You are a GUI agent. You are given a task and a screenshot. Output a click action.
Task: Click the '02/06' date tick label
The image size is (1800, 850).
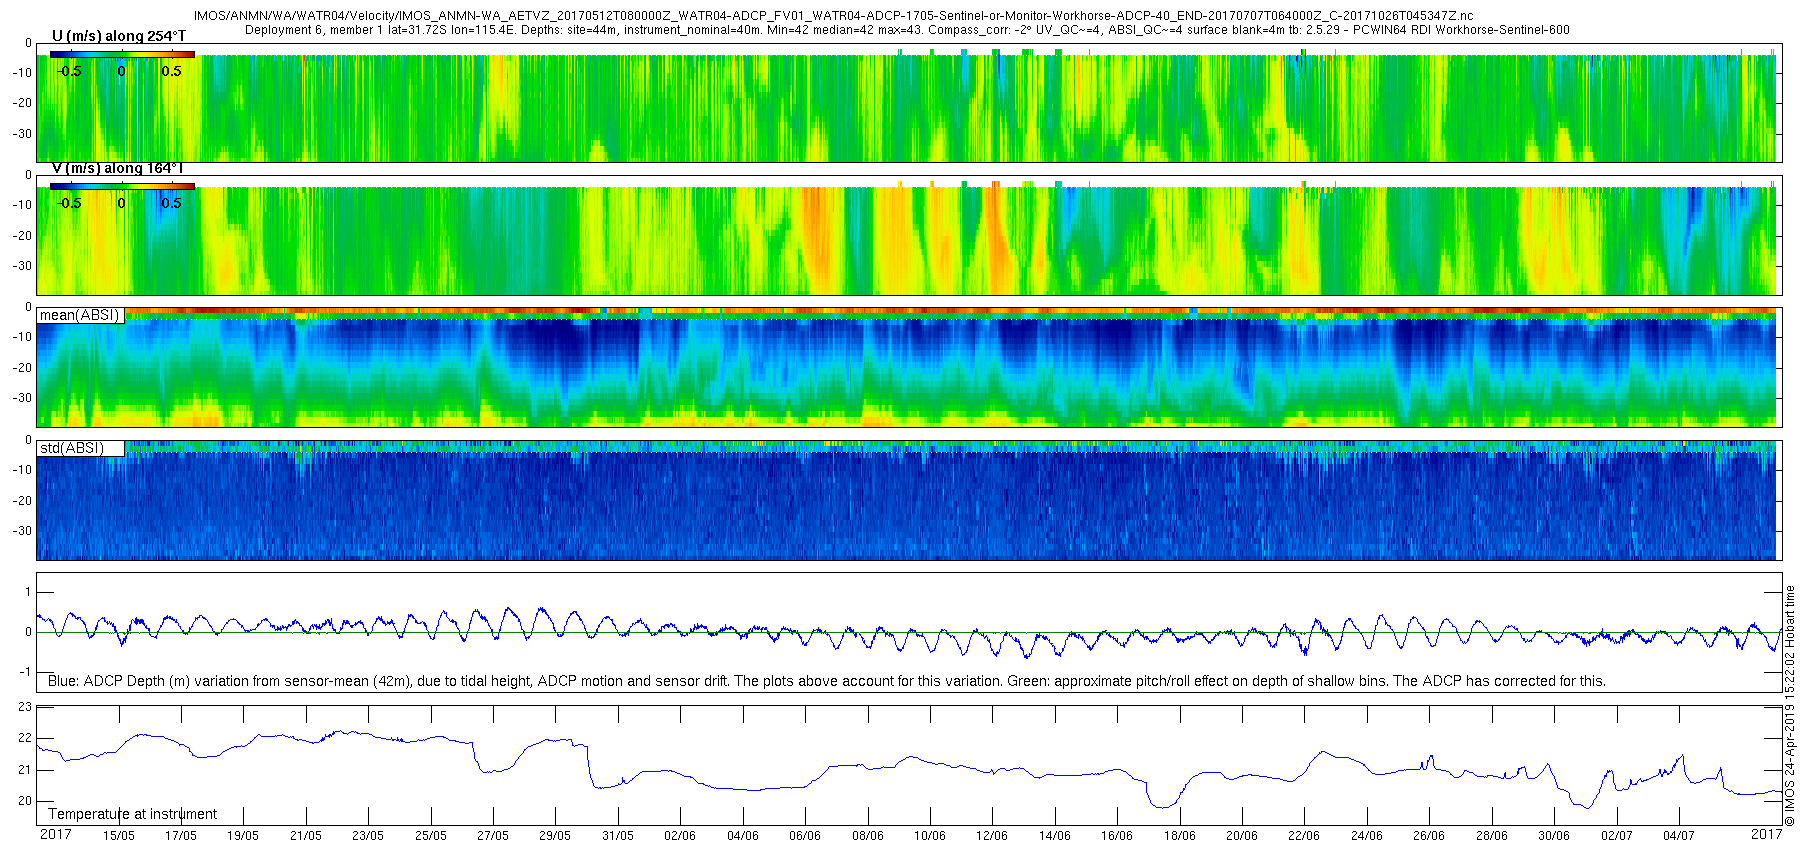pyautogui.click(x=680, y=836)
